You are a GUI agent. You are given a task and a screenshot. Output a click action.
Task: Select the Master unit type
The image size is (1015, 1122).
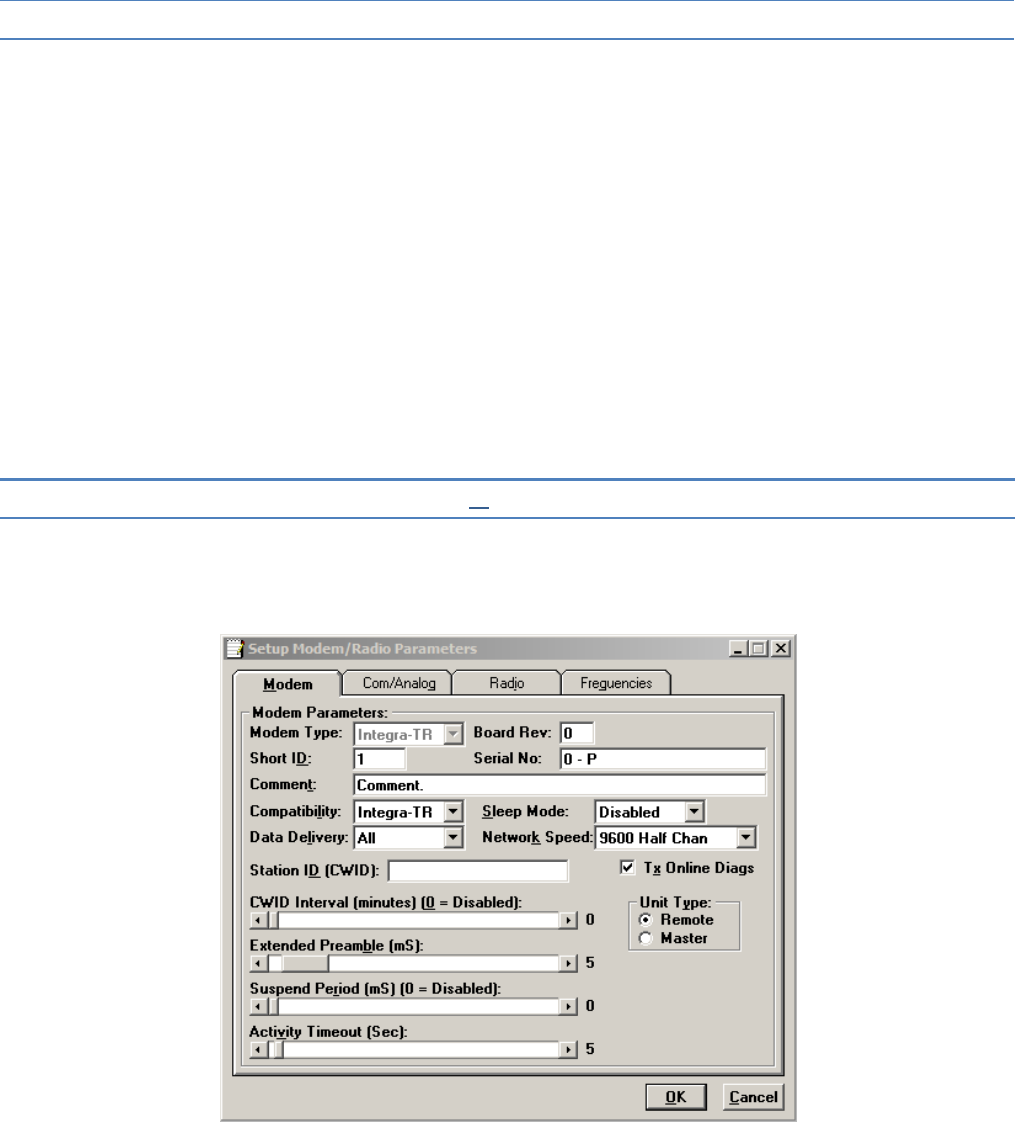tap(646, 938)
